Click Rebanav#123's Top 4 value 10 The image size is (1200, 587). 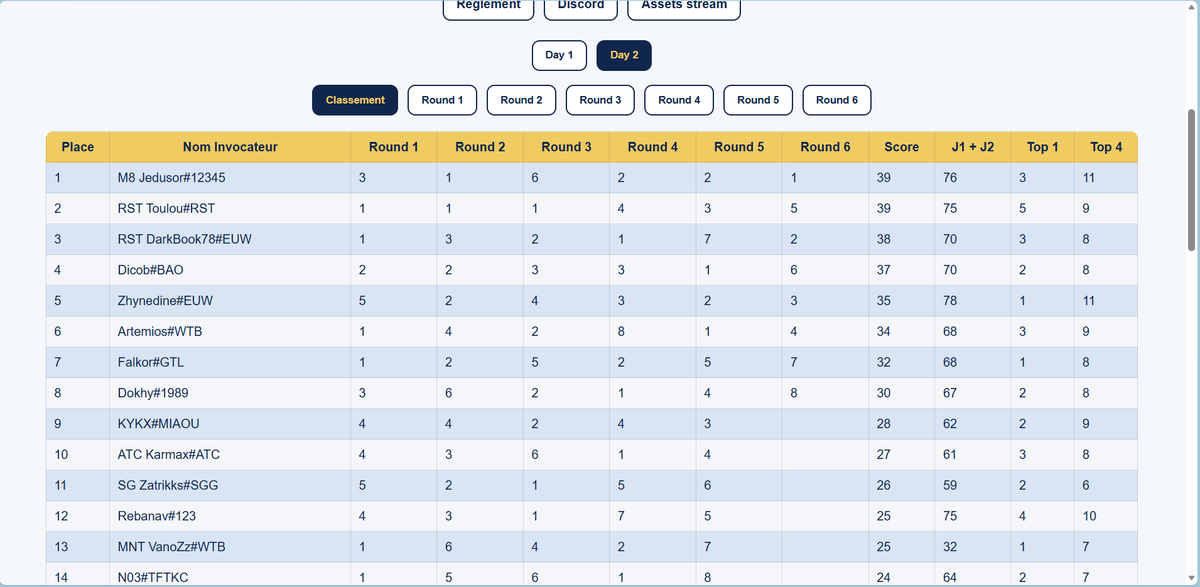pyautogui.click(x=1089, y=517)
